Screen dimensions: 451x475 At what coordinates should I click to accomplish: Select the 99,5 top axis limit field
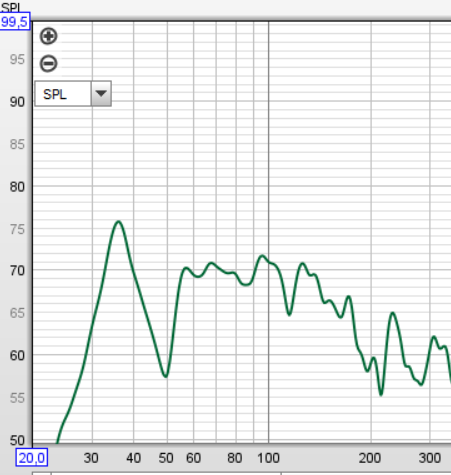15,22
